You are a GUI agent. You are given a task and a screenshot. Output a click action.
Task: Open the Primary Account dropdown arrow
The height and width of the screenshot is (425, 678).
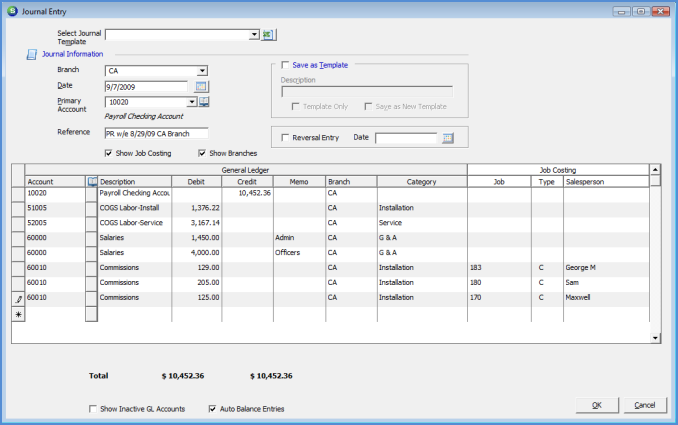(x=192, y=102)
